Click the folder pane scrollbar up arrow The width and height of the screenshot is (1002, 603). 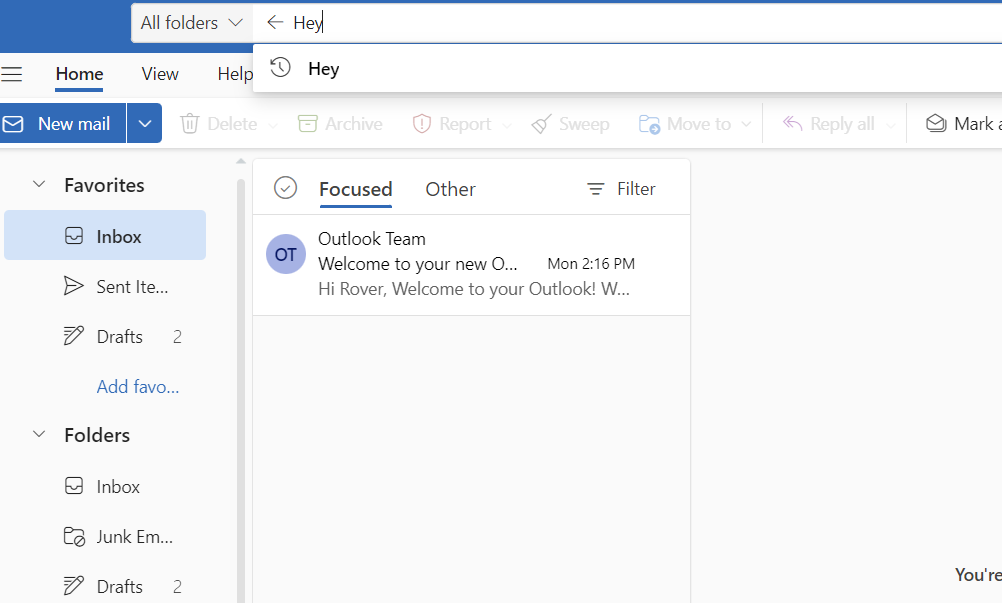coord(241,162)
